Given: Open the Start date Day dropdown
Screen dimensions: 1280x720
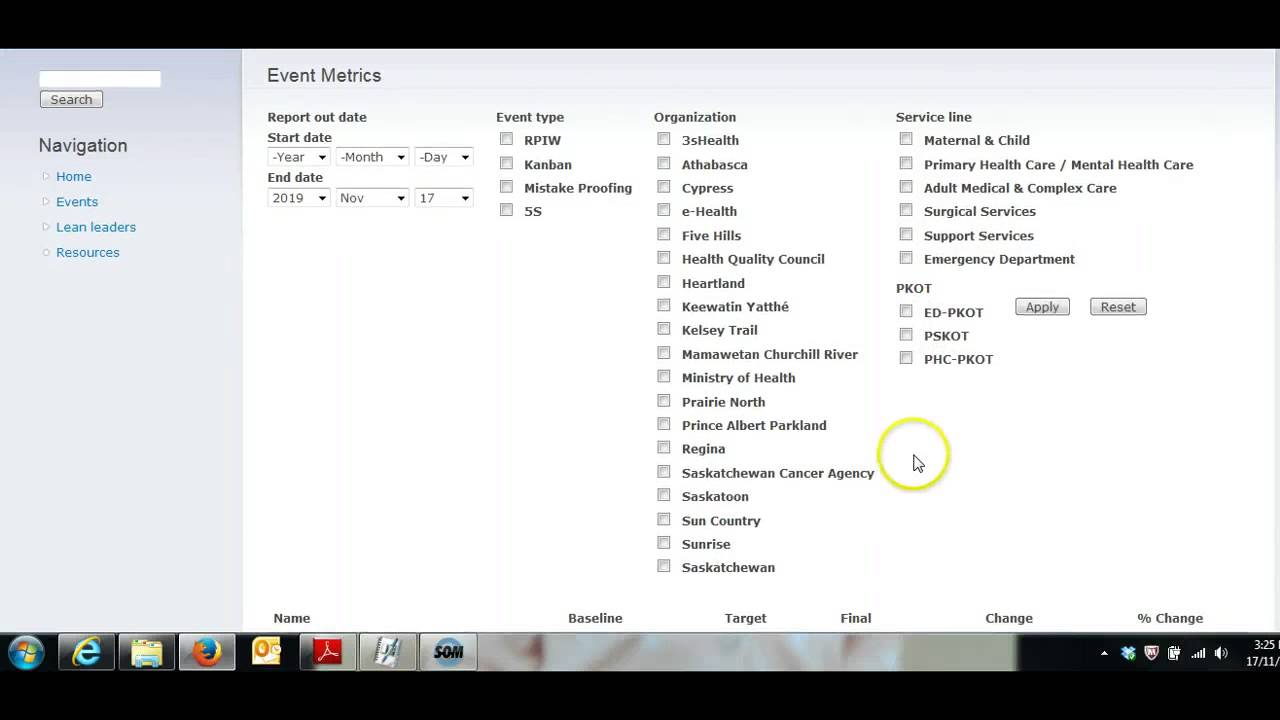Looking at the screenshot, I should point(444,157).
